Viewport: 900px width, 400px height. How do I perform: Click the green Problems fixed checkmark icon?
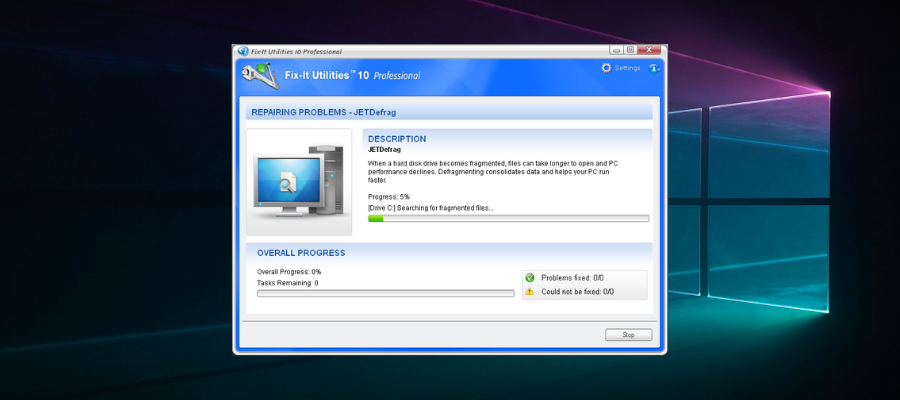(530, 278)
